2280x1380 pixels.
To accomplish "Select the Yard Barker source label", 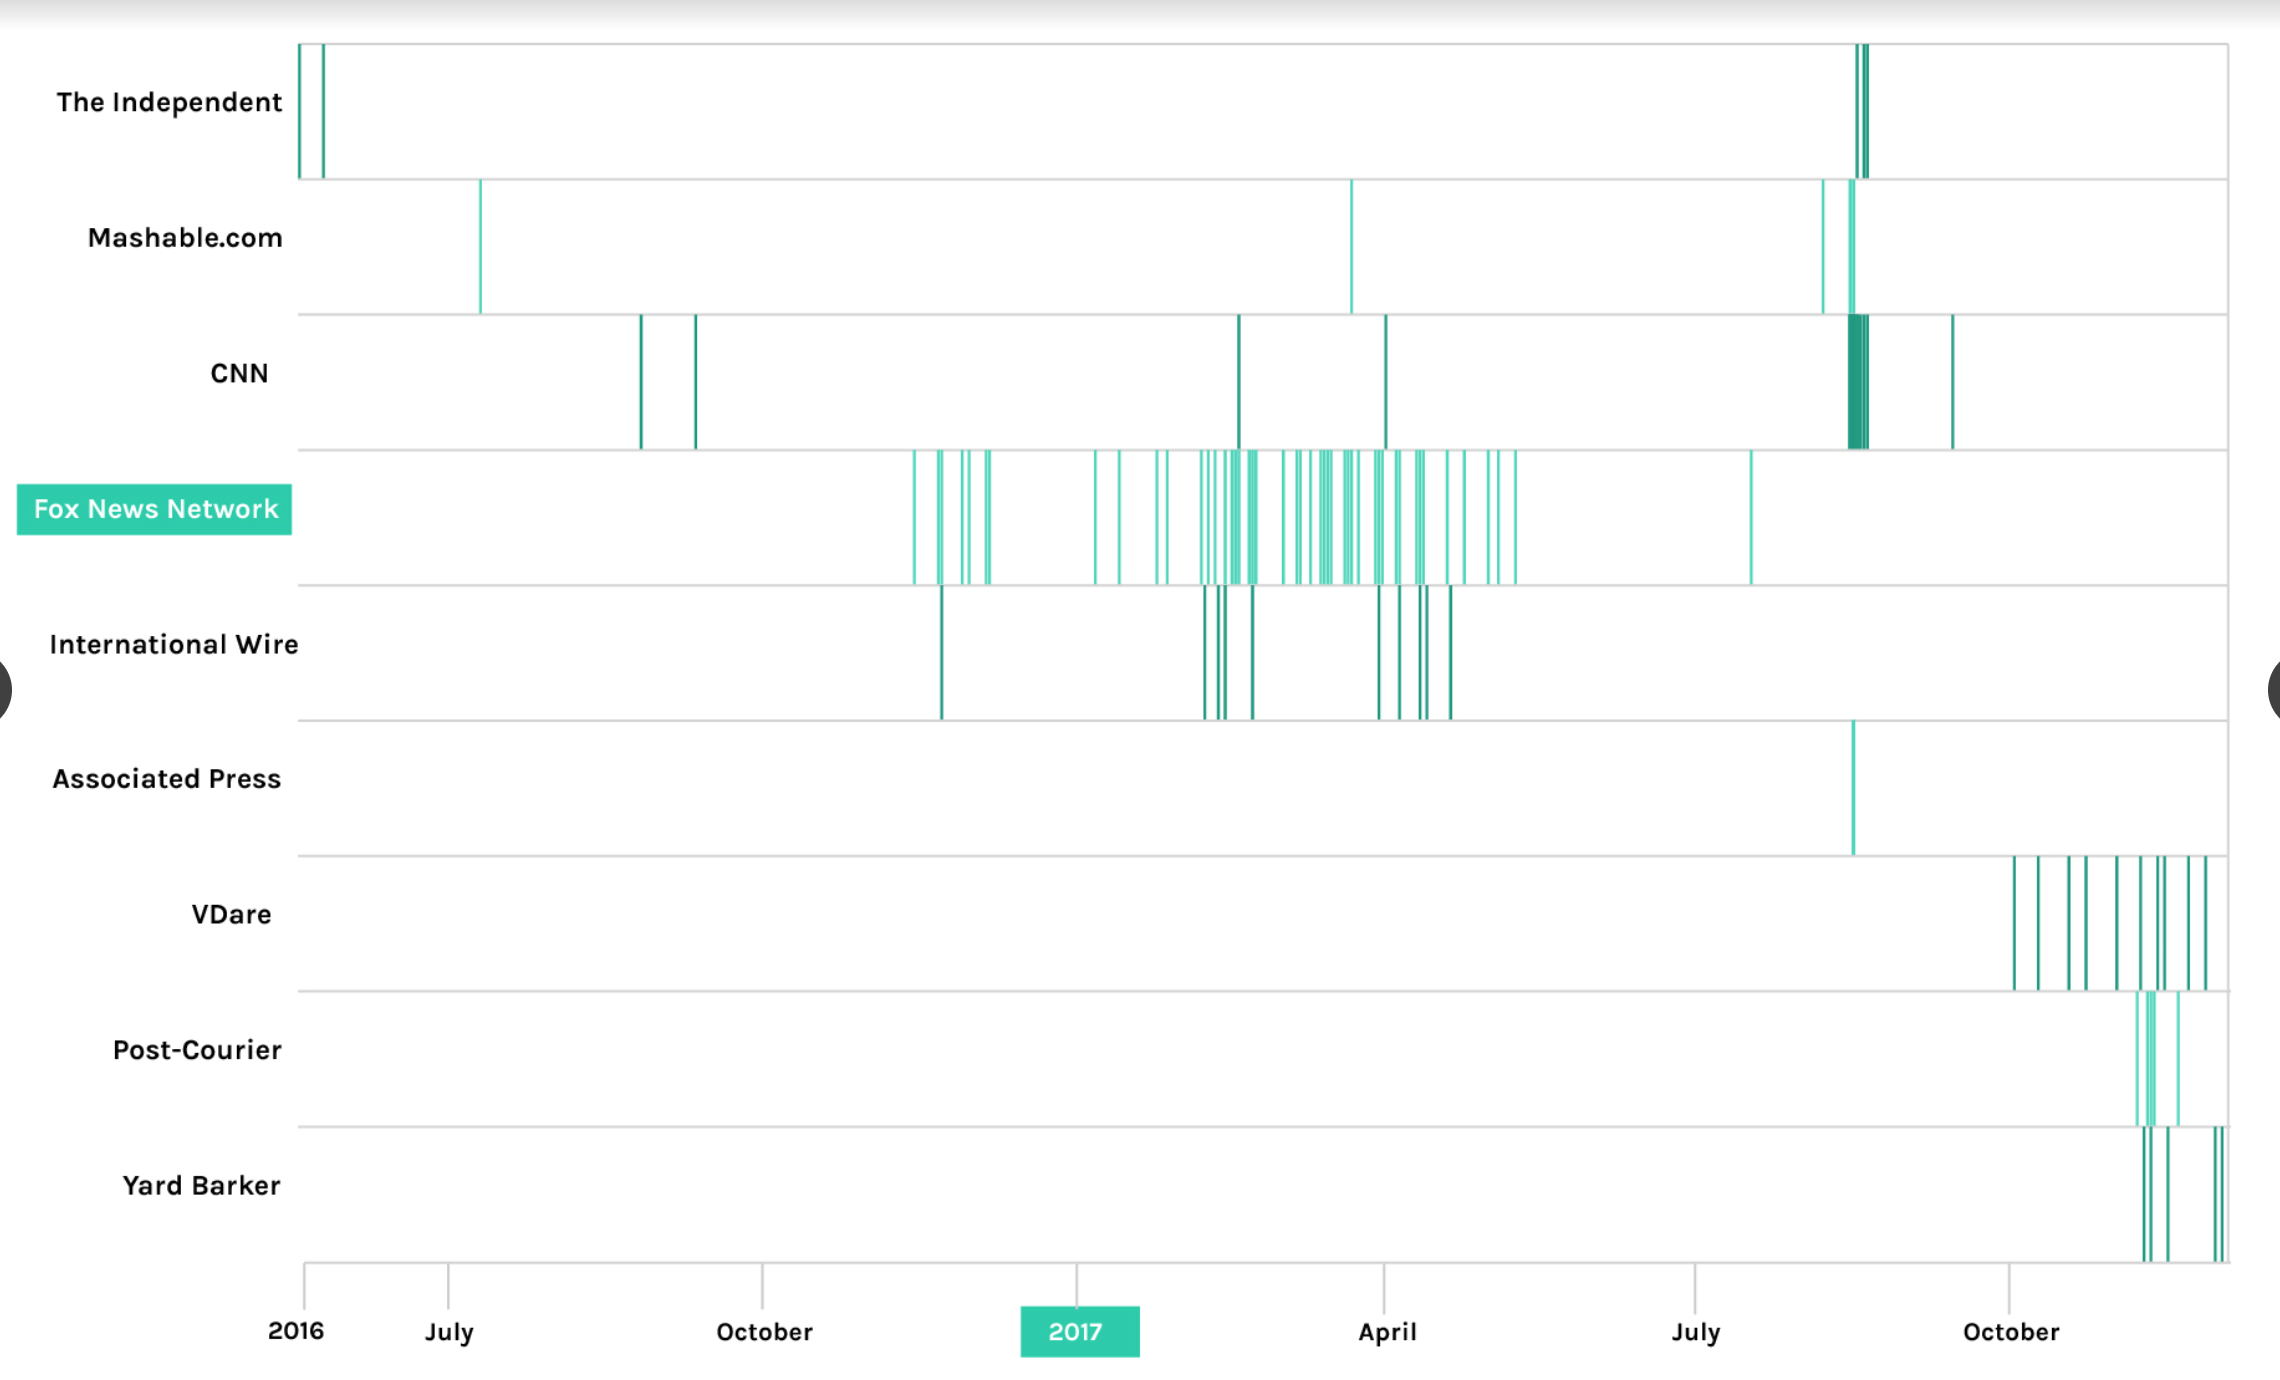I will 201,1185.
